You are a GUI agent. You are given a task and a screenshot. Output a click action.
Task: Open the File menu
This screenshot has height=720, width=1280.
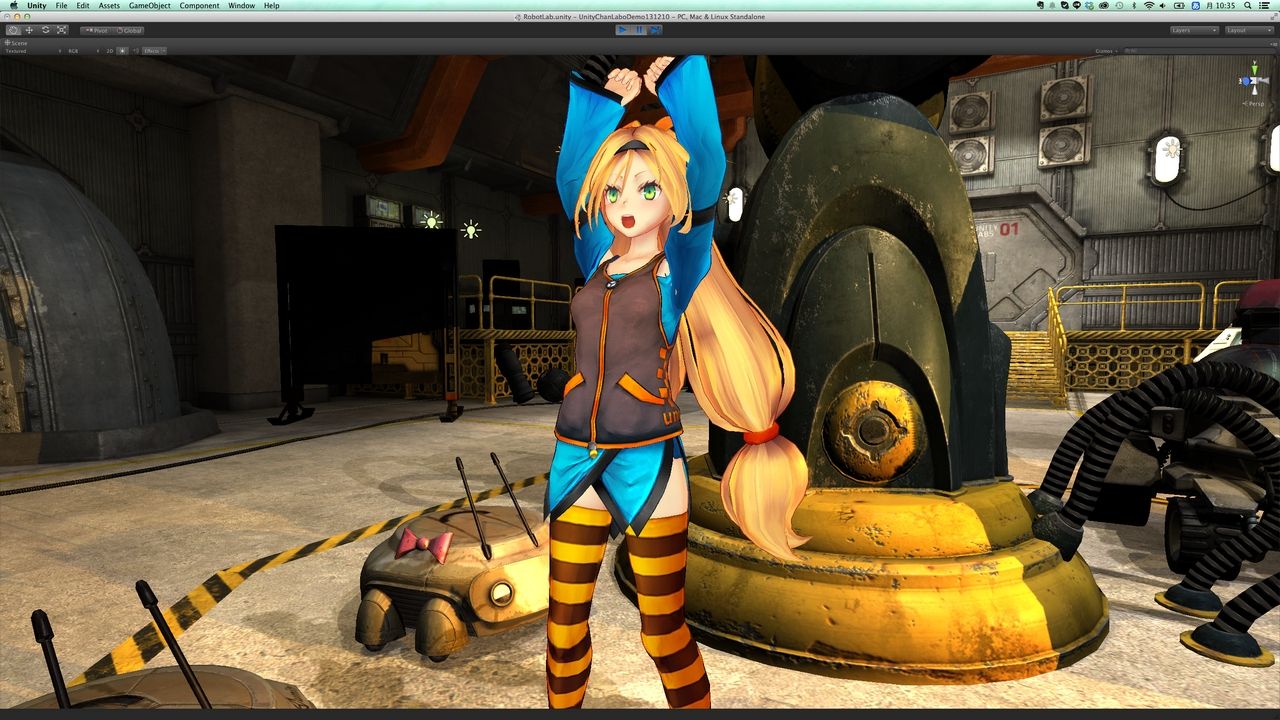[62, 6]
